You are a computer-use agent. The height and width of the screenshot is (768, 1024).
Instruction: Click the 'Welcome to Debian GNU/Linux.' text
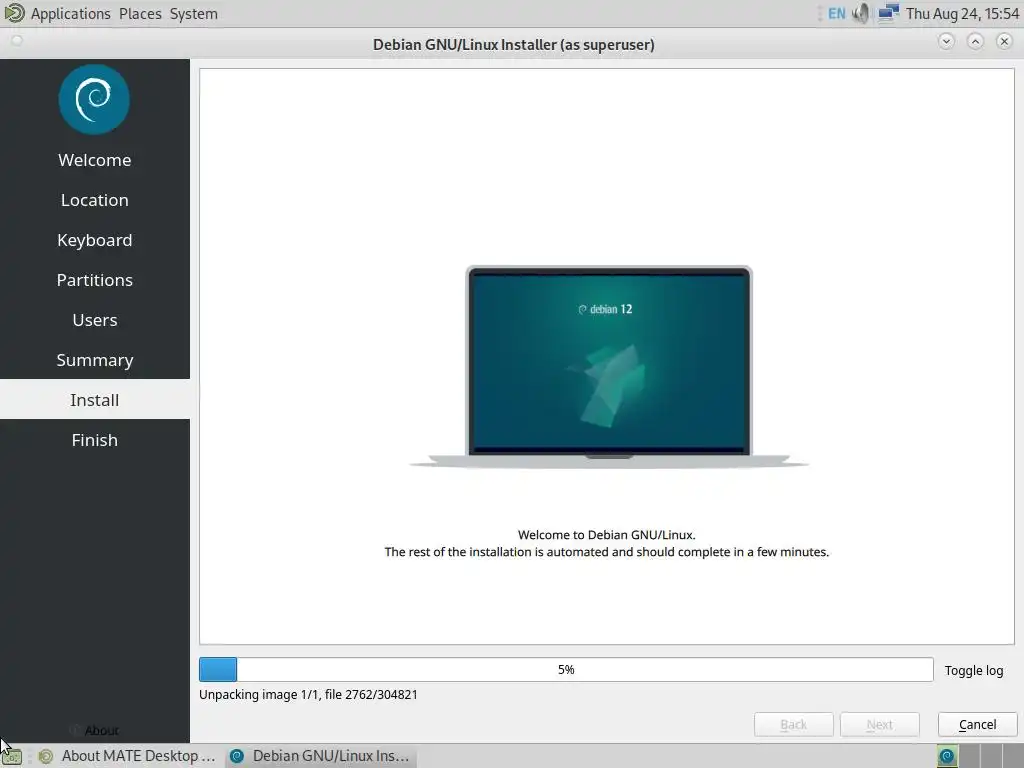[x=607, y=535]
